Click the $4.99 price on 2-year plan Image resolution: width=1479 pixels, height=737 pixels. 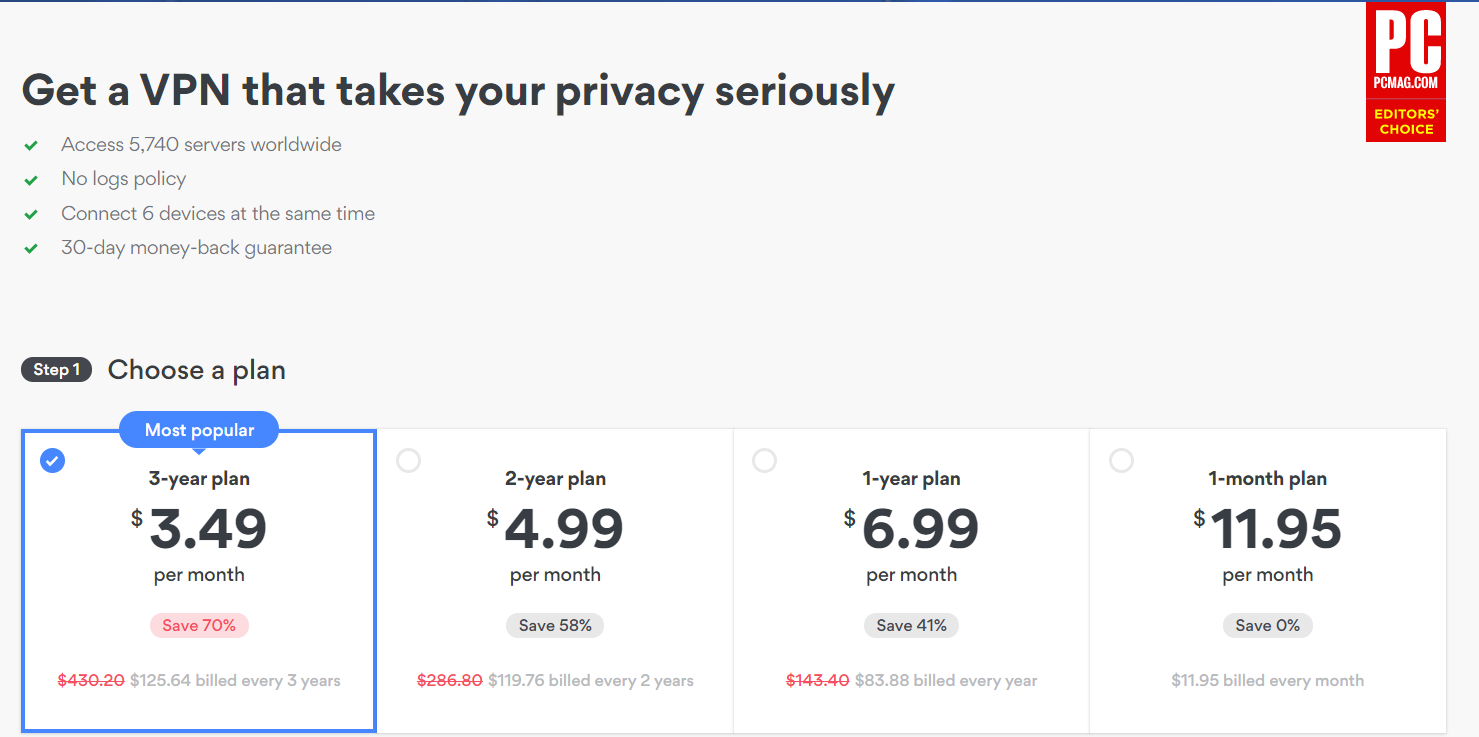tap(563, 529)
